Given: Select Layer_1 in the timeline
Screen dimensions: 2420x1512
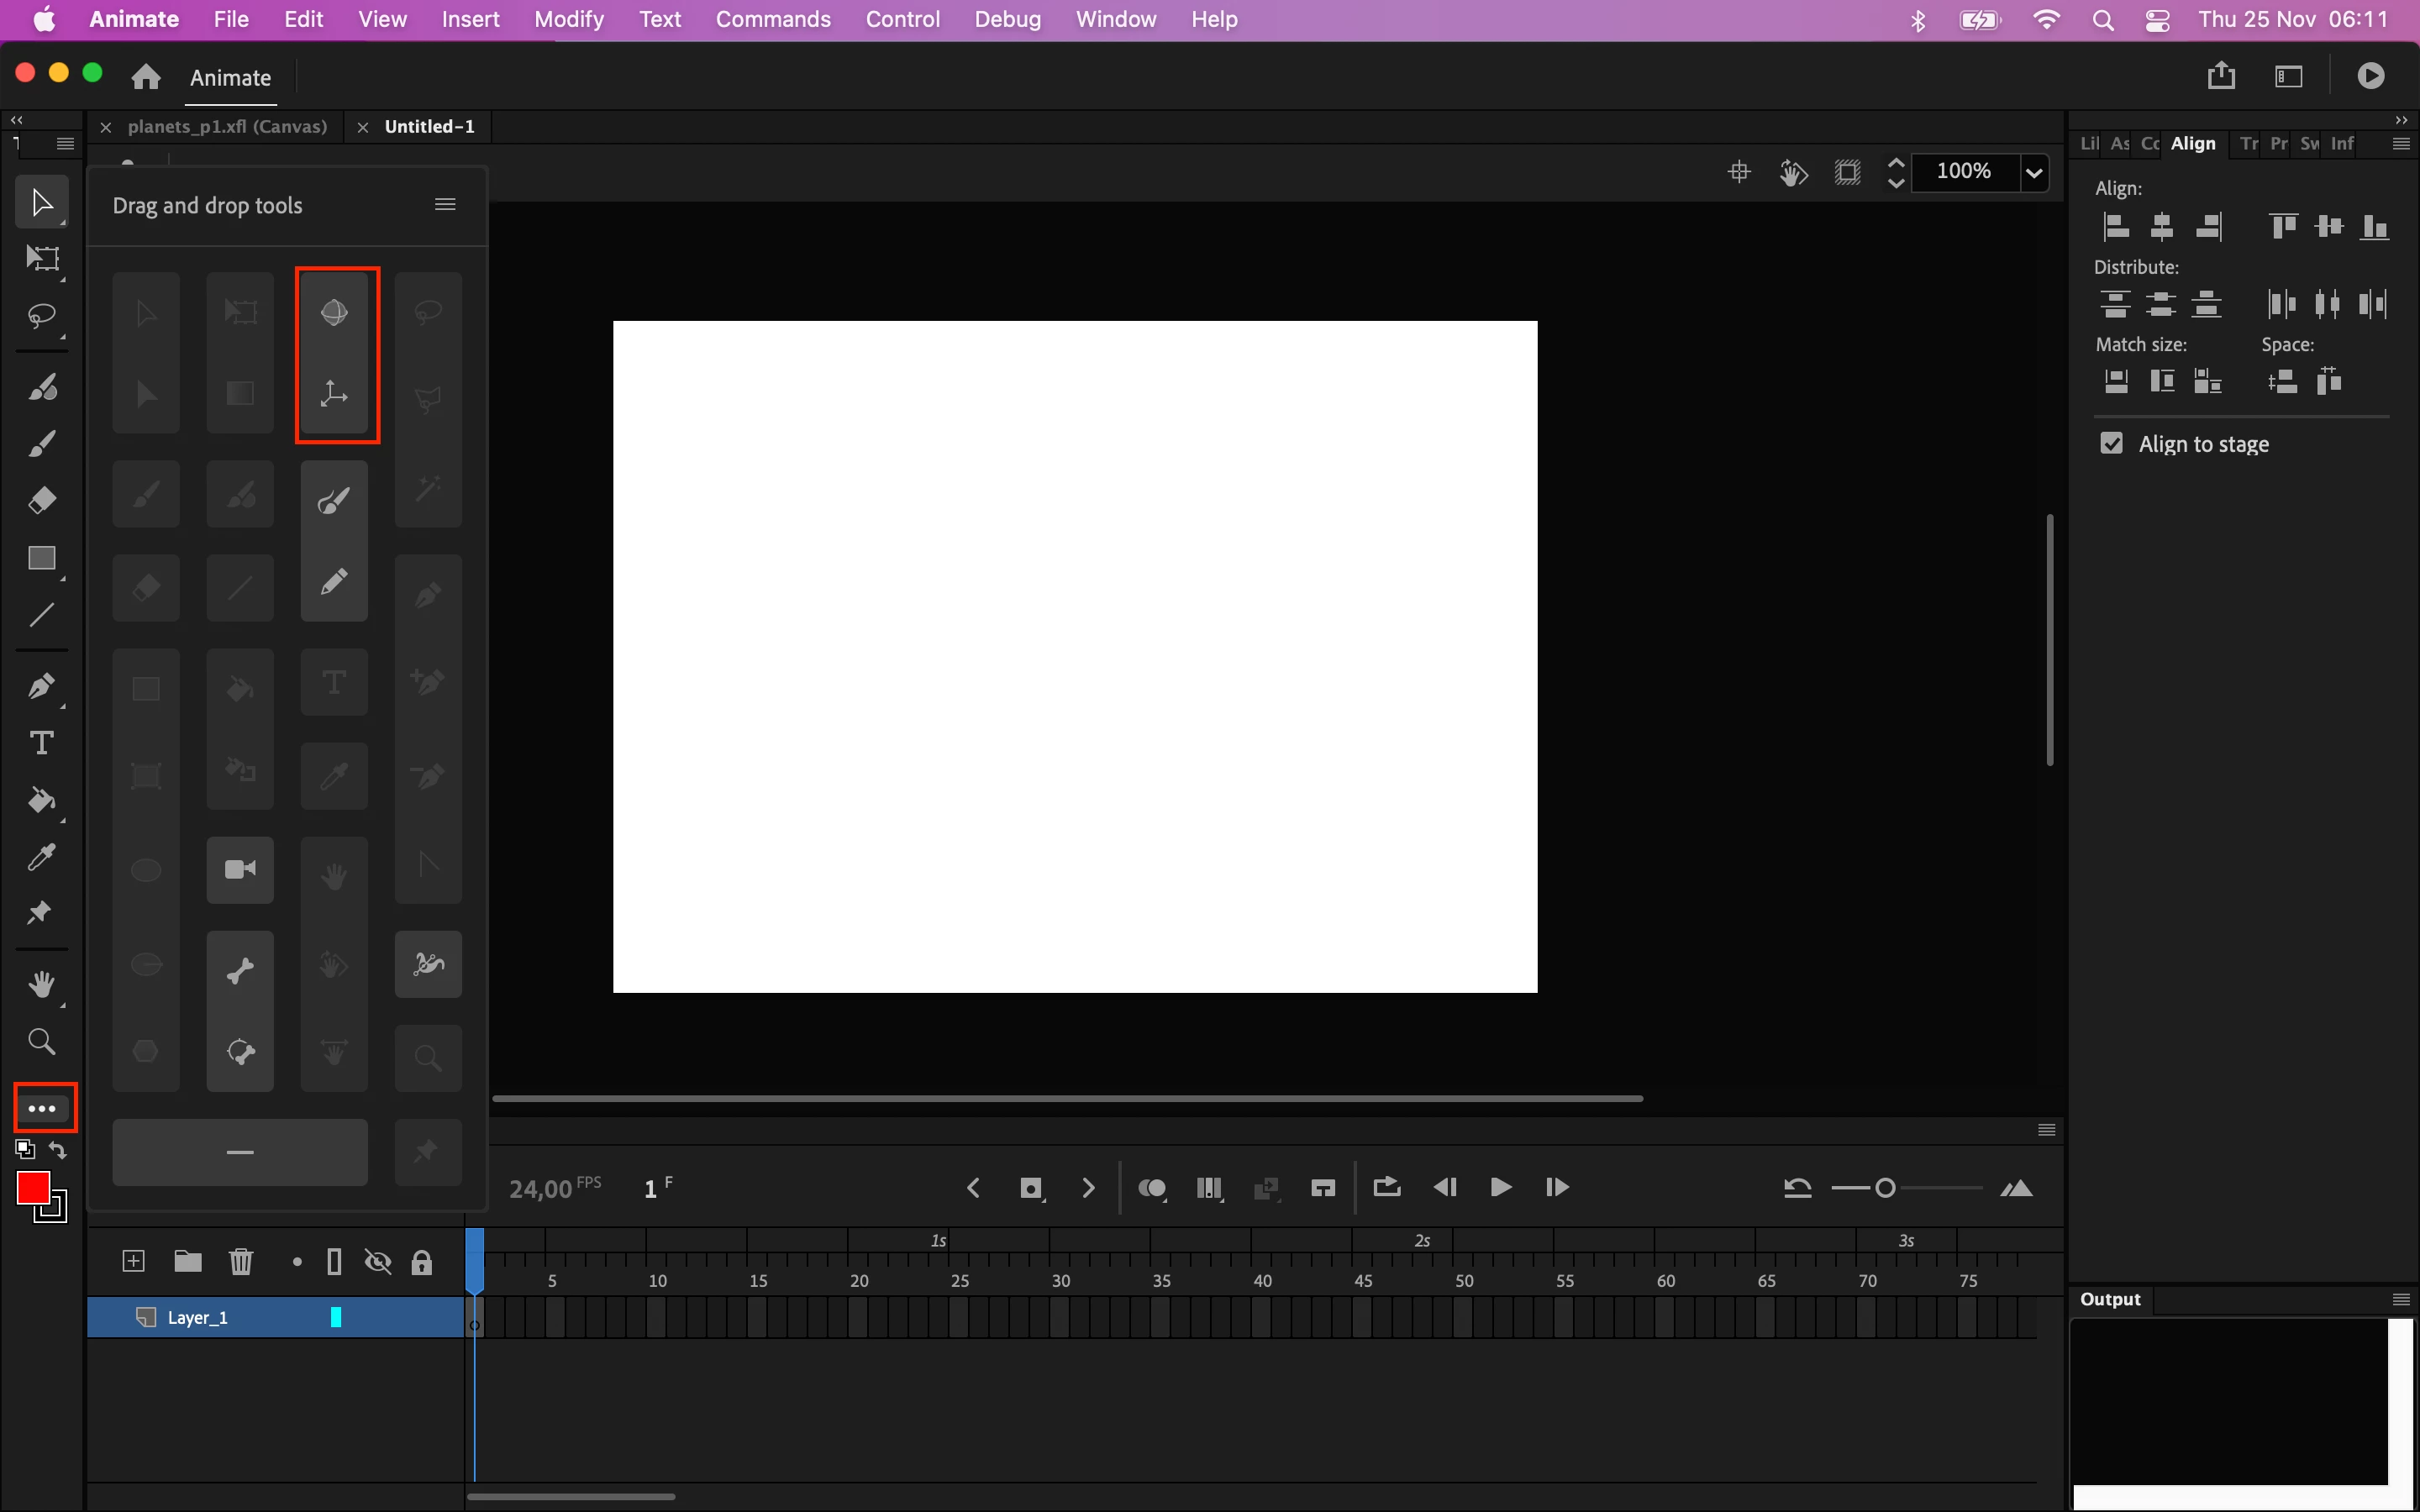Looking at the screenshot, I should [x=198, y=1318].
